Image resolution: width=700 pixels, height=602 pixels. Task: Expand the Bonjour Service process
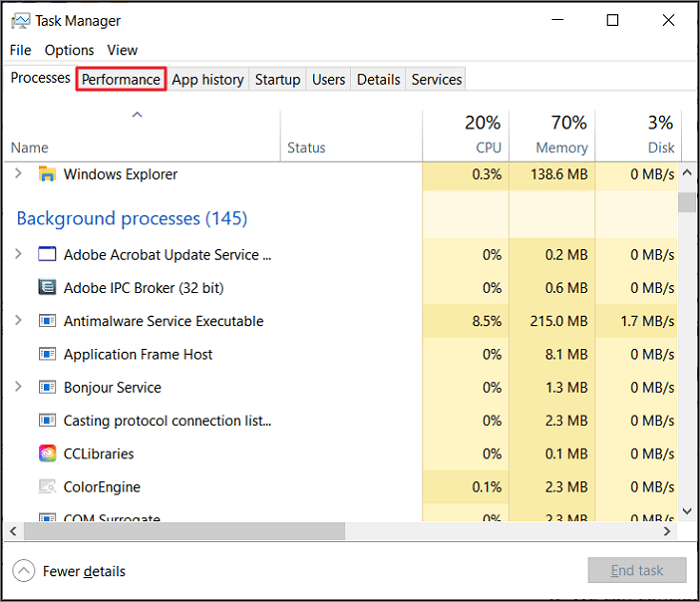point(18,387)
